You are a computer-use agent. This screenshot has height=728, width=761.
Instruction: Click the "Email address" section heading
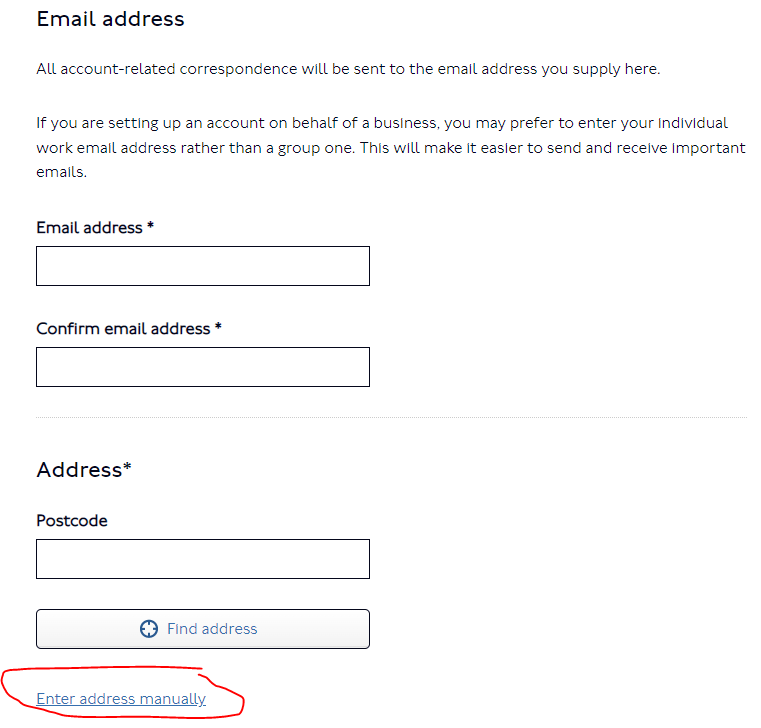(x=110, y=19)
